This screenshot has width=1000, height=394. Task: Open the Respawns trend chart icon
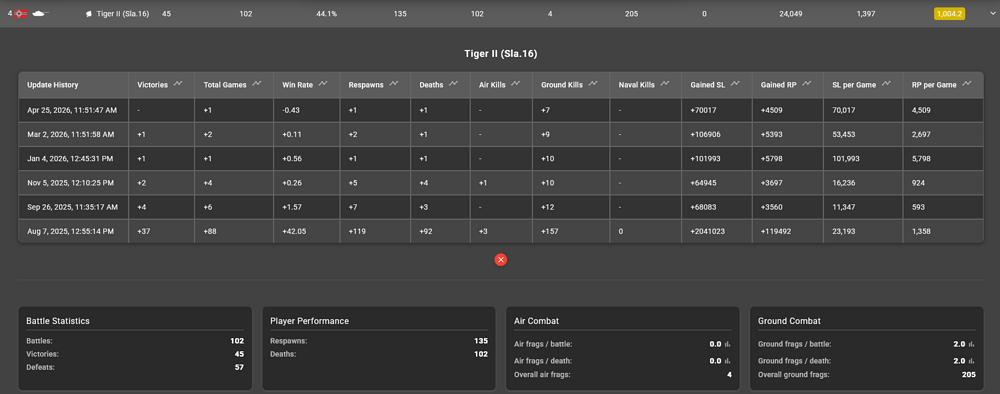coord(393,84)
